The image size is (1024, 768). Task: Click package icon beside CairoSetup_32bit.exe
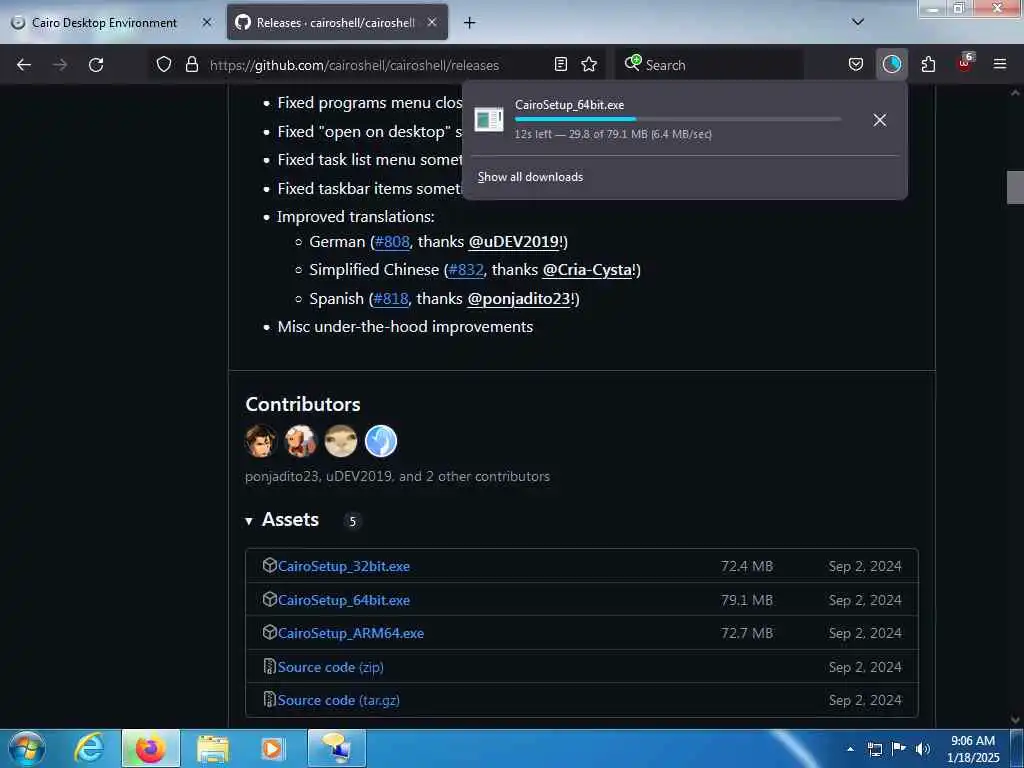tap(269, 566)
